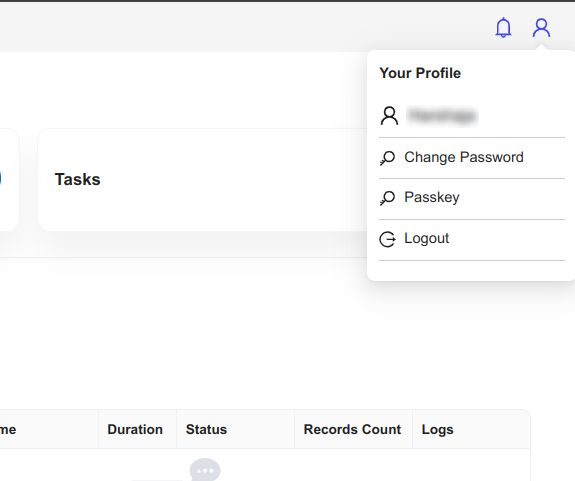
Task: Click the blurred username in Your Profile
Action: tap(442, 116)
